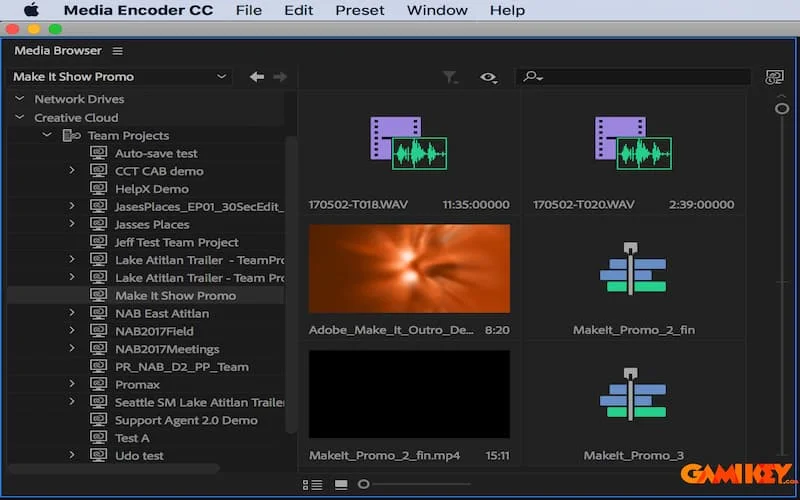The image size is (800, 500).
Task: Open the Media Encoder CC menu
Action: (138, 10)
